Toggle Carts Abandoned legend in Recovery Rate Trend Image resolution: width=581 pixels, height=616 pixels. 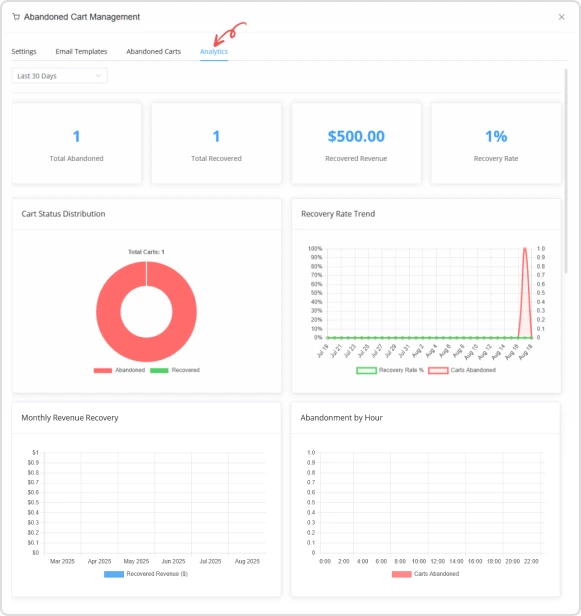pyautogui.click(x=462, y=370)
